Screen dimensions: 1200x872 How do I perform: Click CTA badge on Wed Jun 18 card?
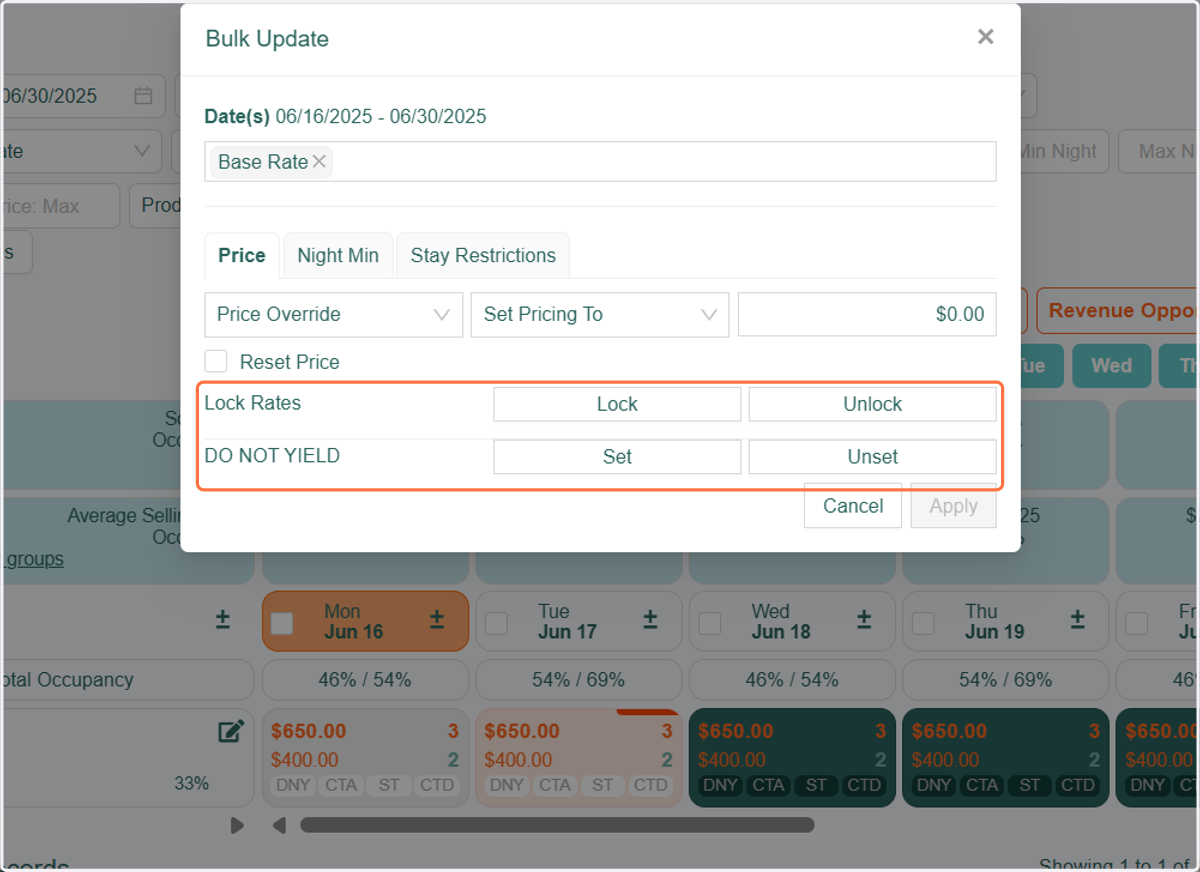coord(768,785)
